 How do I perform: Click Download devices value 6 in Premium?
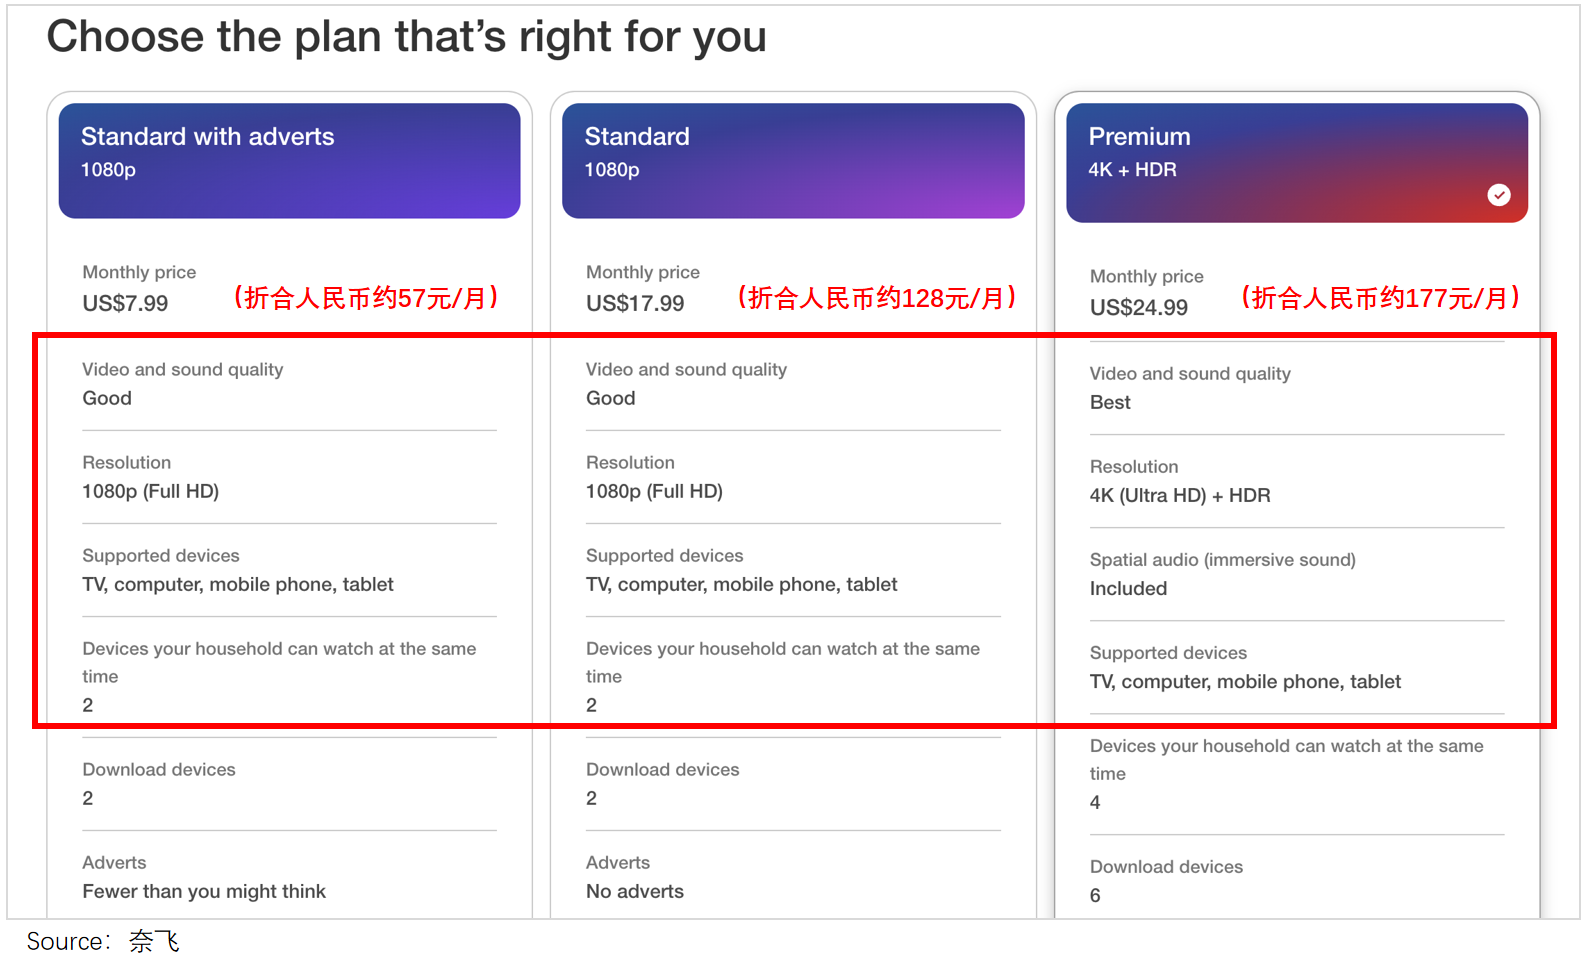click(x=1095, y=896)
